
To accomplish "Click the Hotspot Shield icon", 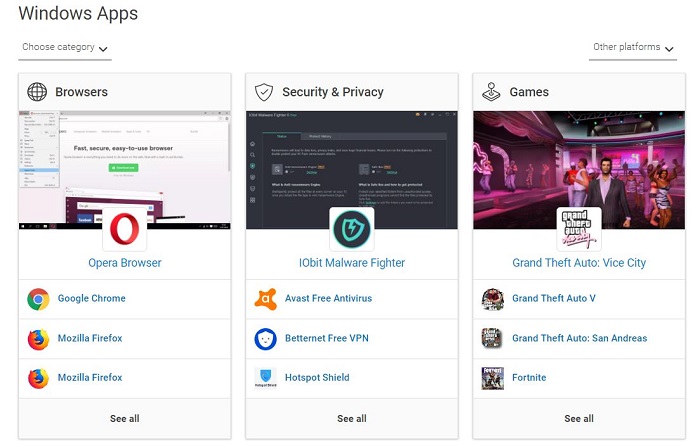I will pos(266,378).
